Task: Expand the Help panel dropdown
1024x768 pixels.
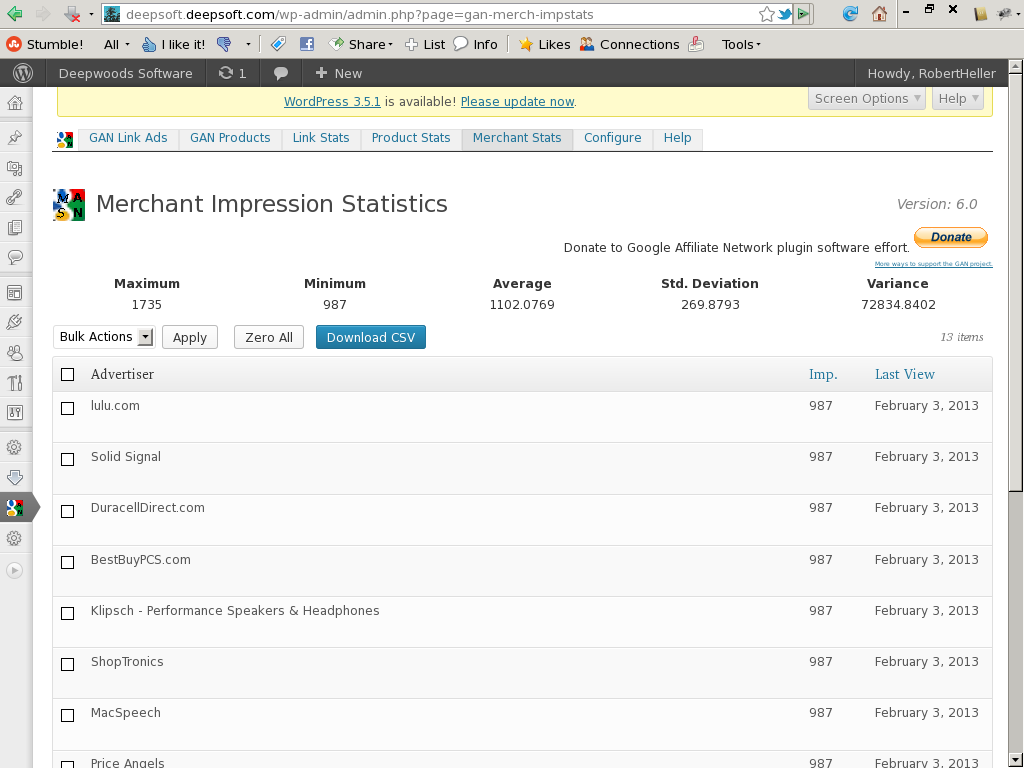Action: coord(957,99)
